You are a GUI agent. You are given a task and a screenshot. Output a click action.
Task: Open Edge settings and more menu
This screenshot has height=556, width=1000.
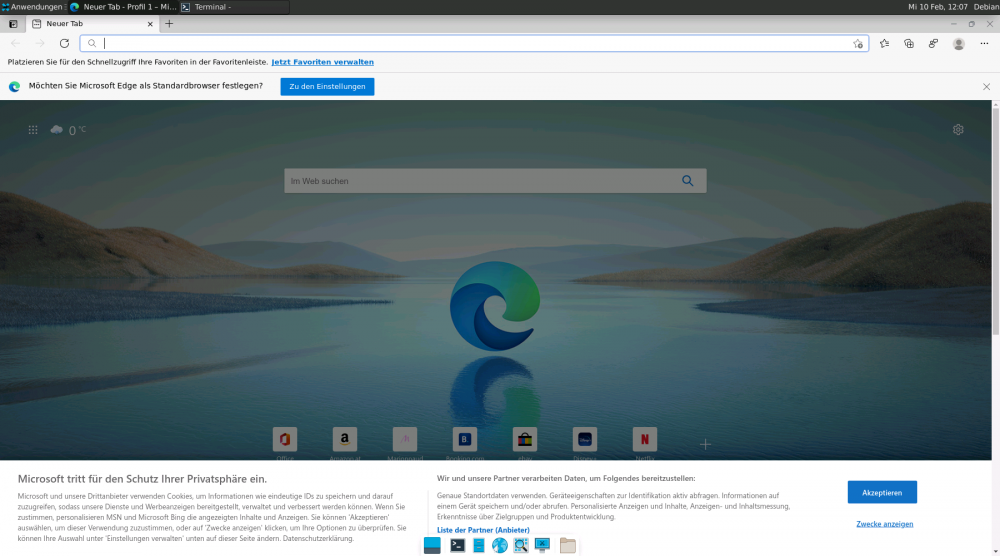click(984, 43)
